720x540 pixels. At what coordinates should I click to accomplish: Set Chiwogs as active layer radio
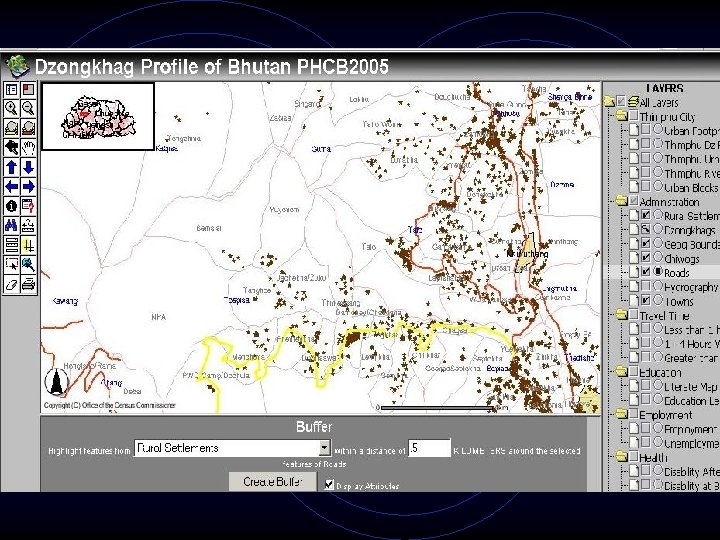(x=658, y=257)
